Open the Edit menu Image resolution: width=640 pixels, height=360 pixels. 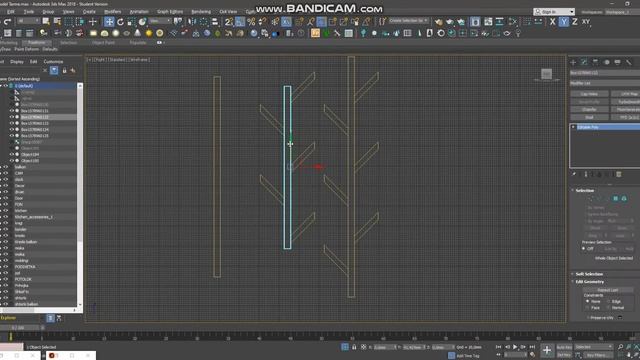[11, 12]
